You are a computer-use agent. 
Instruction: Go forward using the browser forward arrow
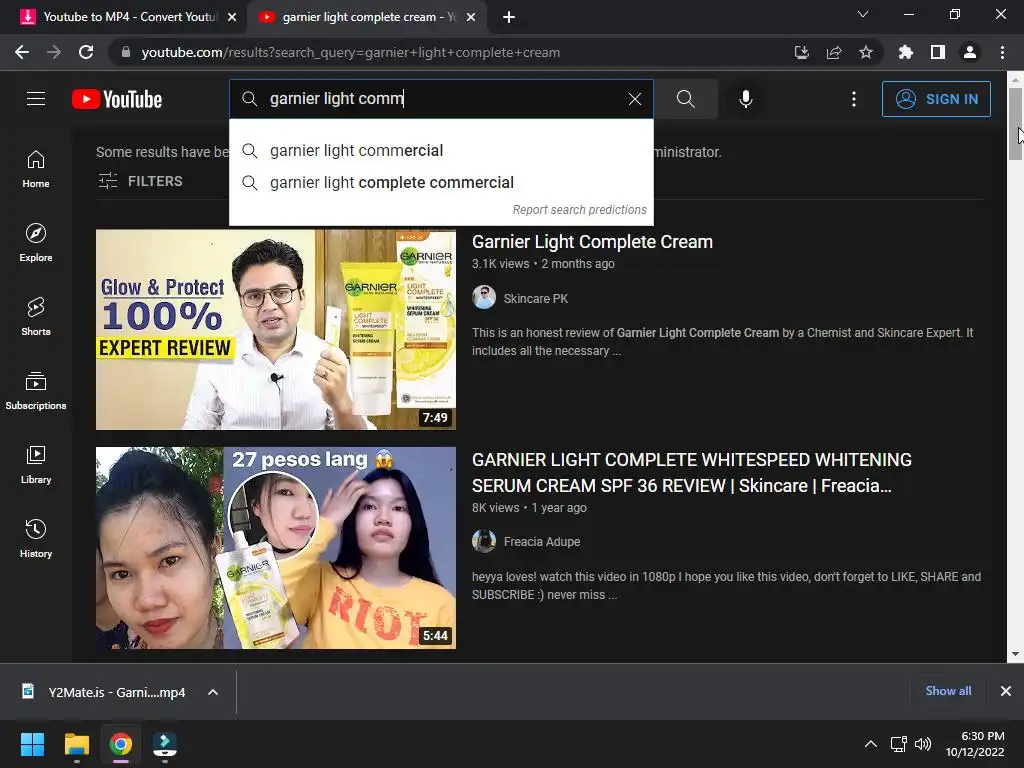click(x=54, y=52)
